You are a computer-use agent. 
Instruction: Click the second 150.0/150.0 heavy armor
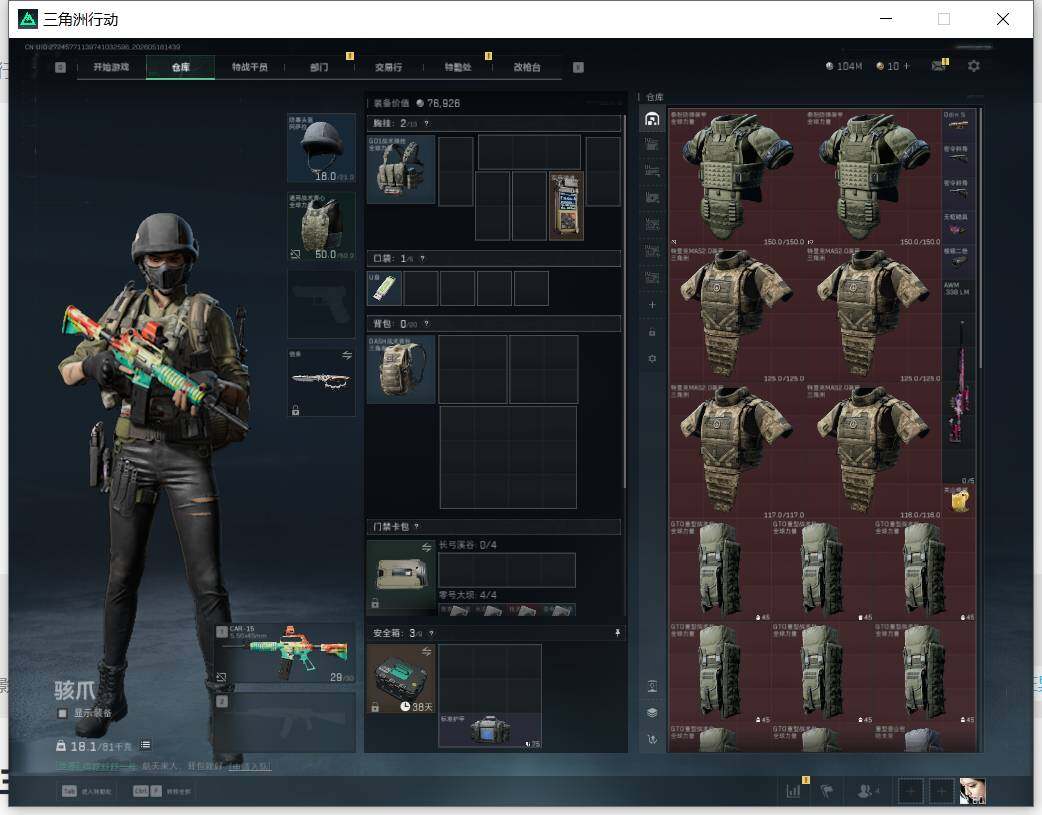click(873, 177)
